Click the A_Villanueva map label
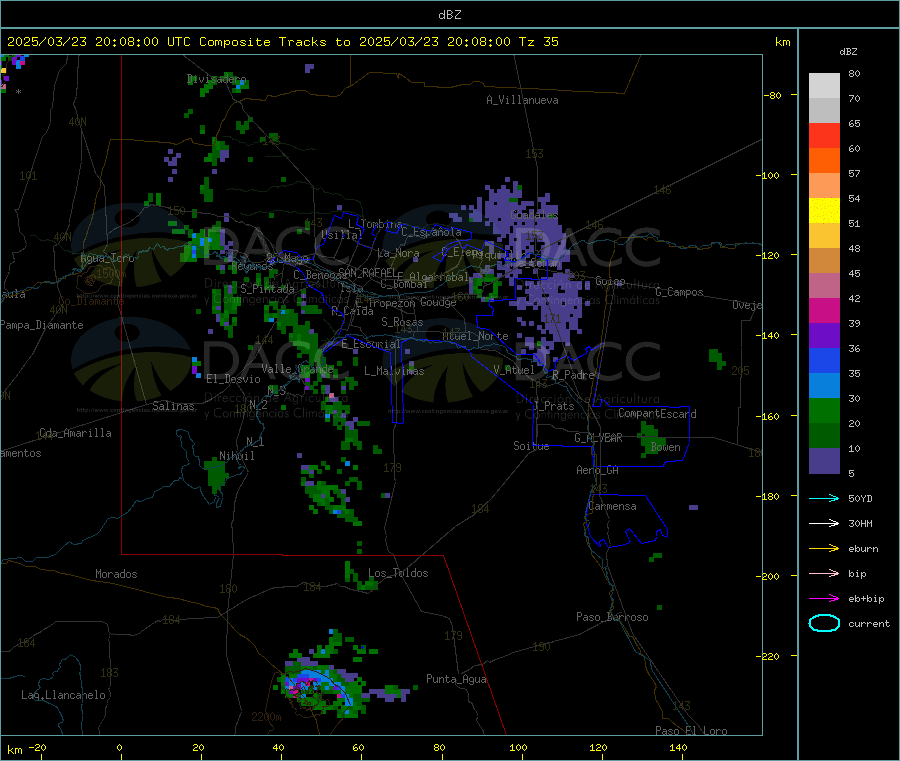The height and width of the screenshot is (761, 900). pyautogui.click(x=522, y=100)
